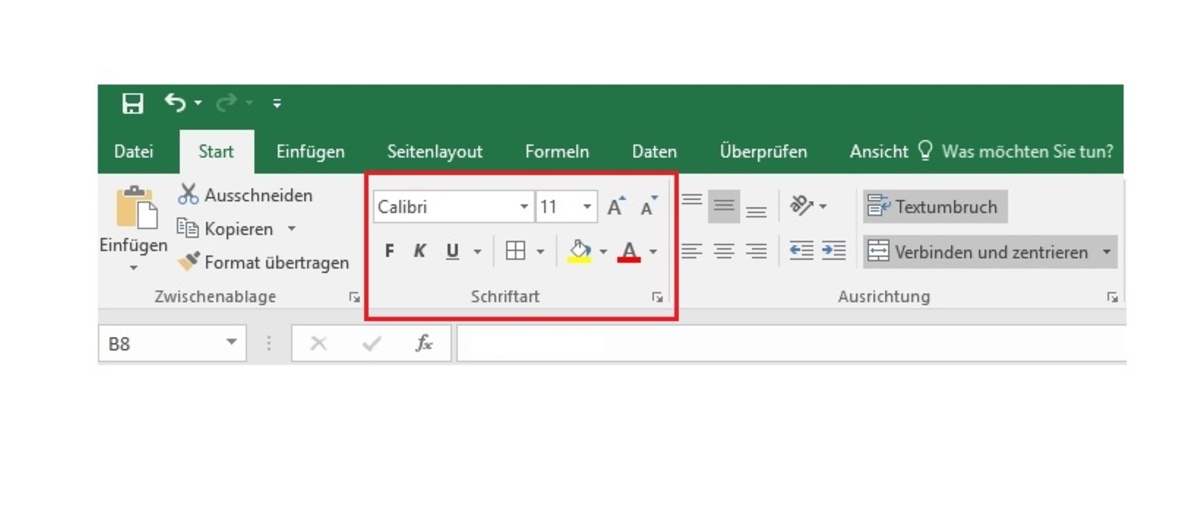Open the Calibri font name dropdown
1200x507 pixels.
[524, 207]
